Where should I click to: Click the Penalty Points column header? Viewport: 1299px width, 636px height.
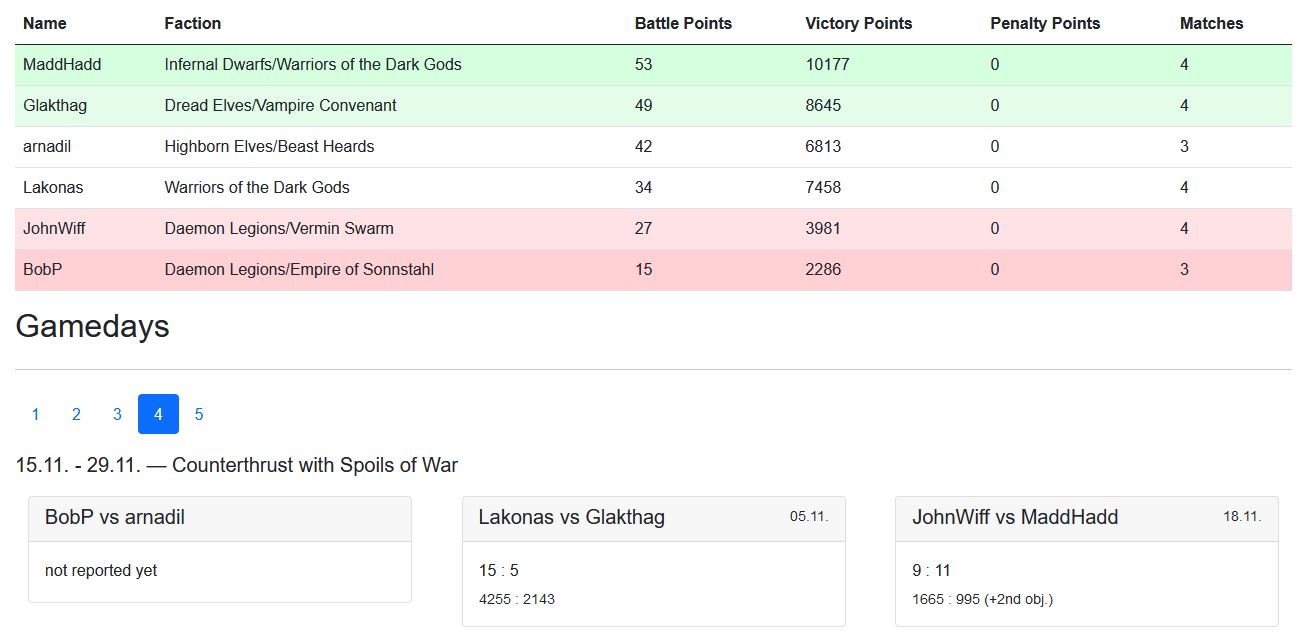[x=1045, y=23]
